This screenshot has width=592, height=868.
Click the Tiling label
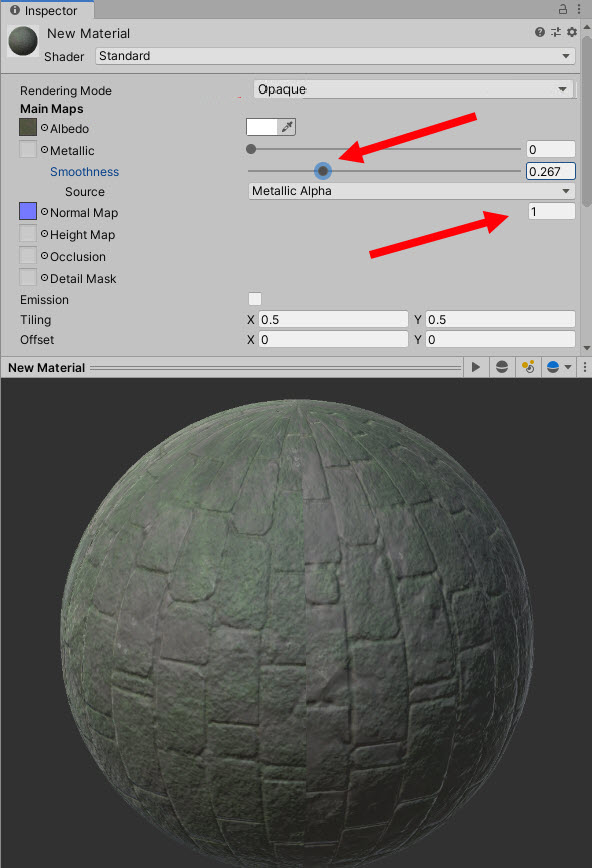pos(35,319)
